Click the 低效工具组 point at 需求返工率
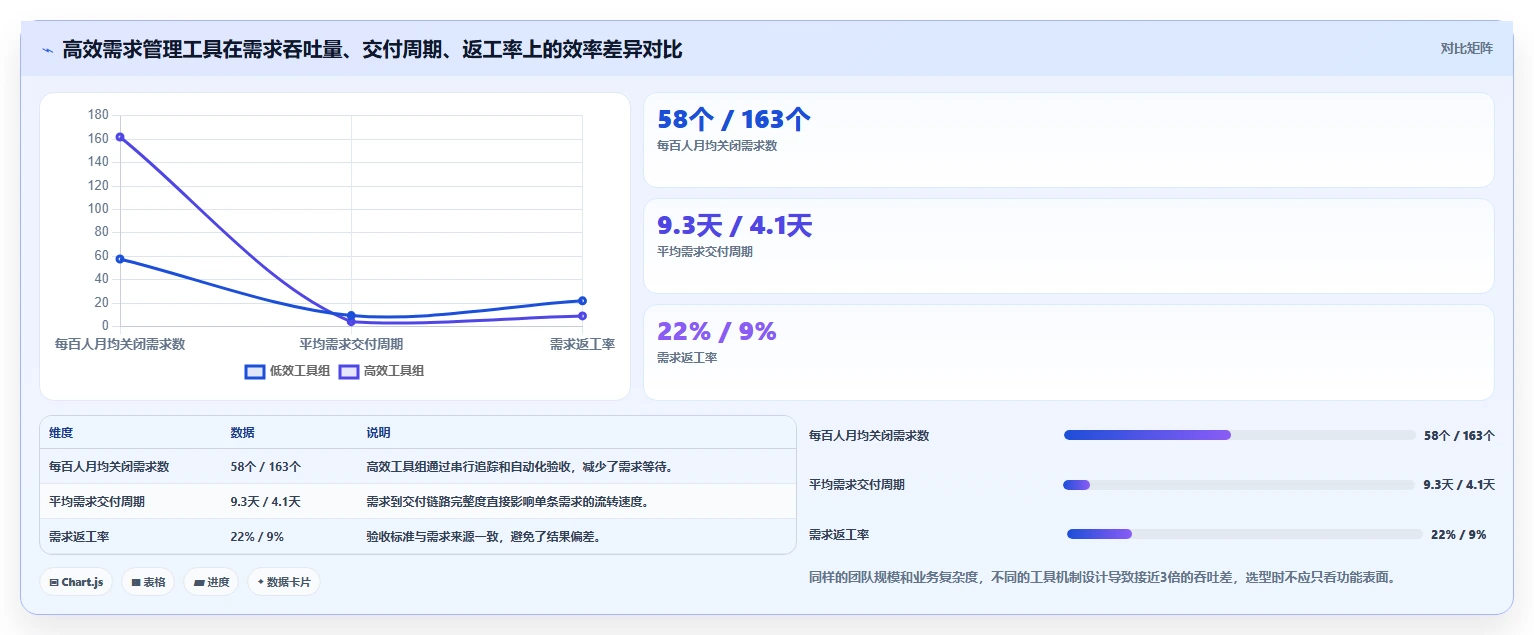 [582, 301]
